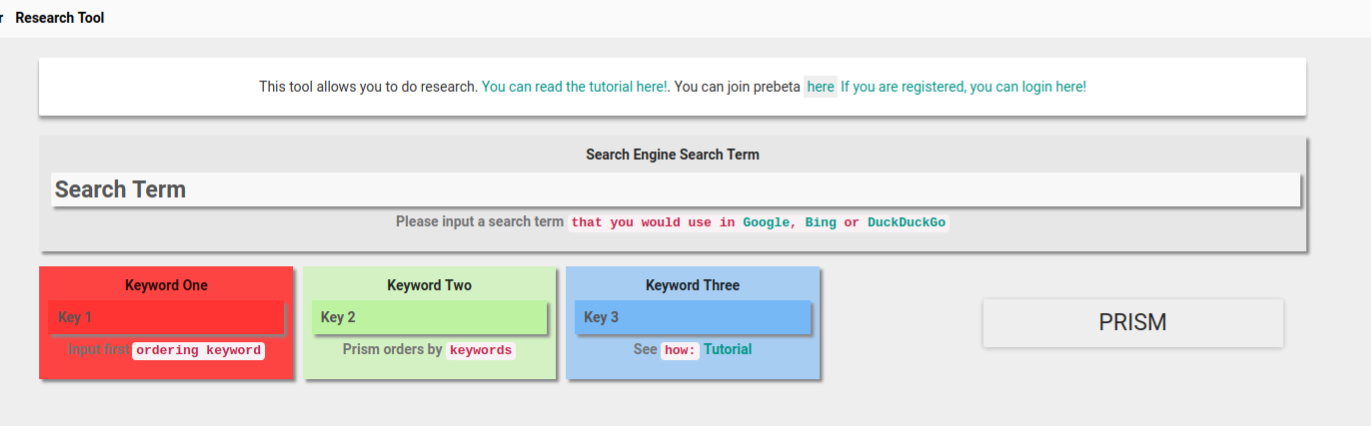Open 'If you are registered, you can login here!' link

click(963, 87)
